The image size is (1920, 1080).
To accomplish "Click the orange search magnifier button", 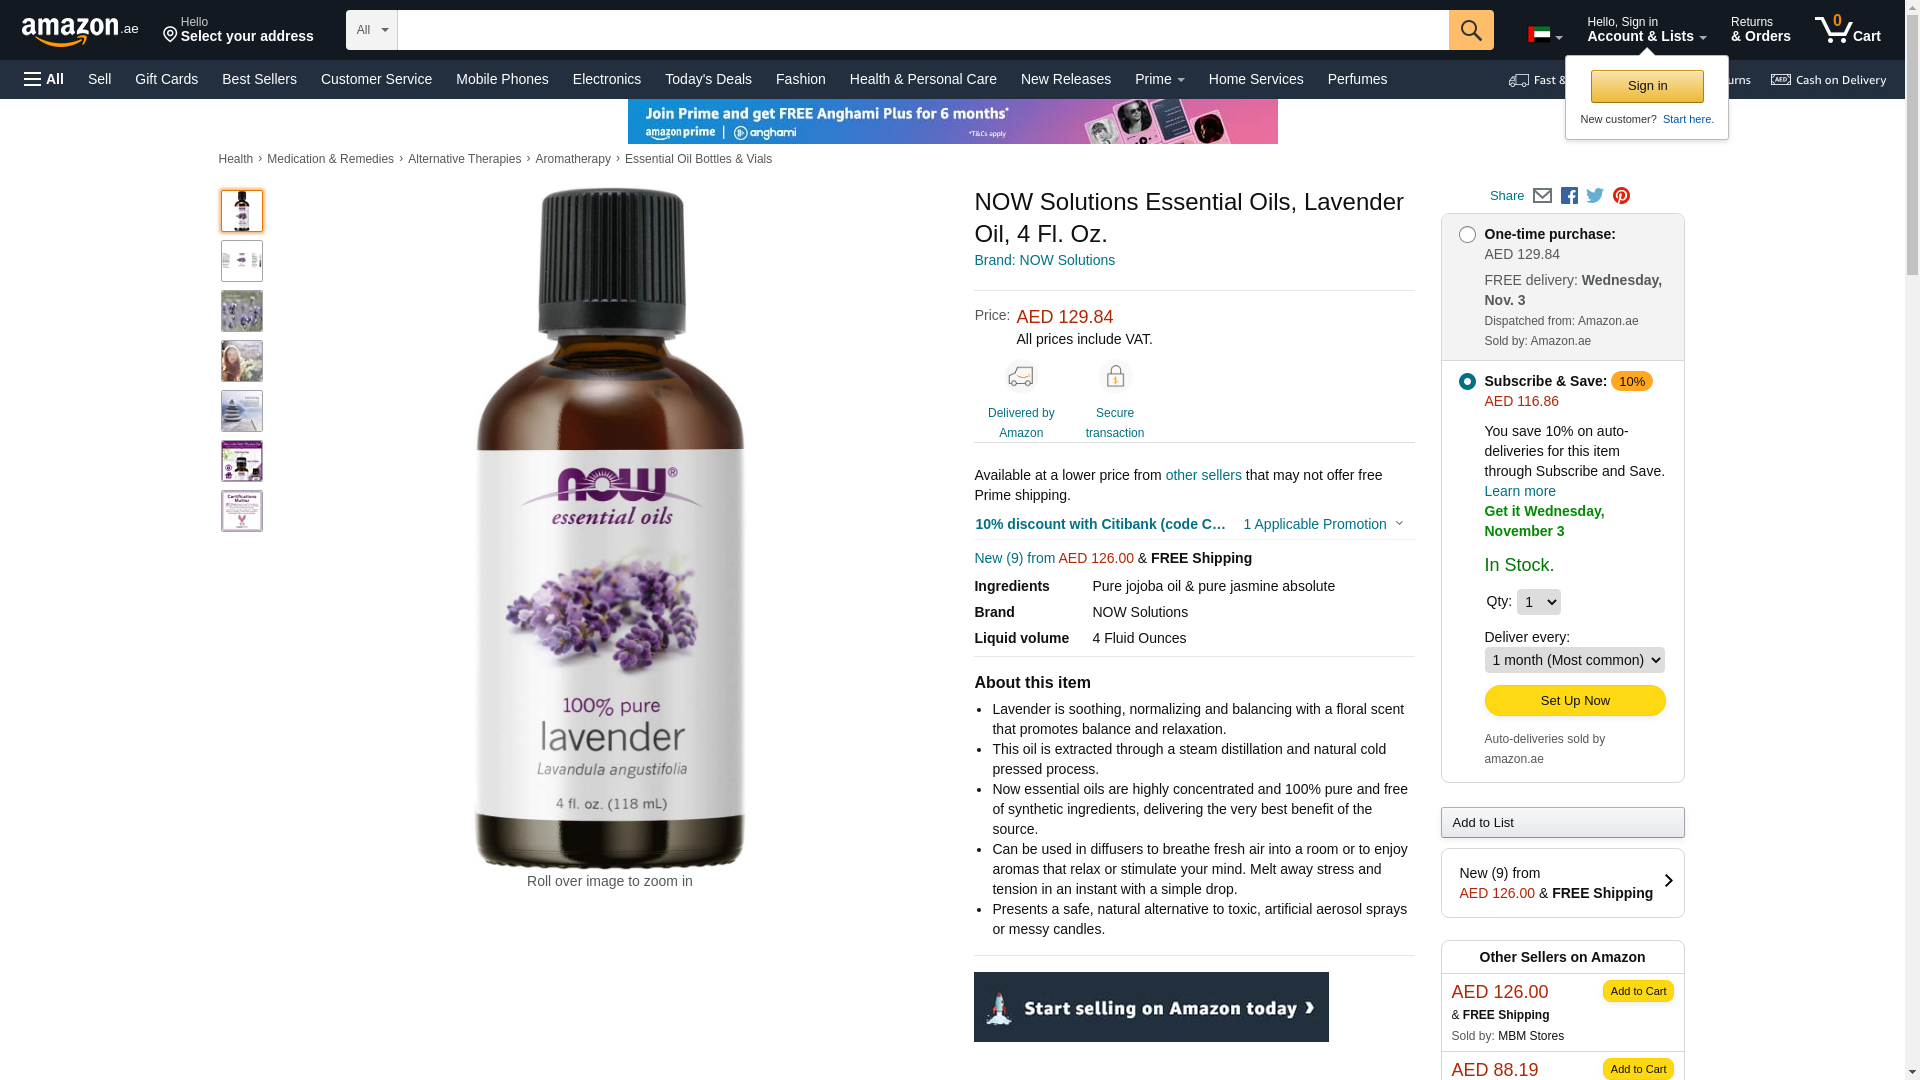I will [1471, 30].
